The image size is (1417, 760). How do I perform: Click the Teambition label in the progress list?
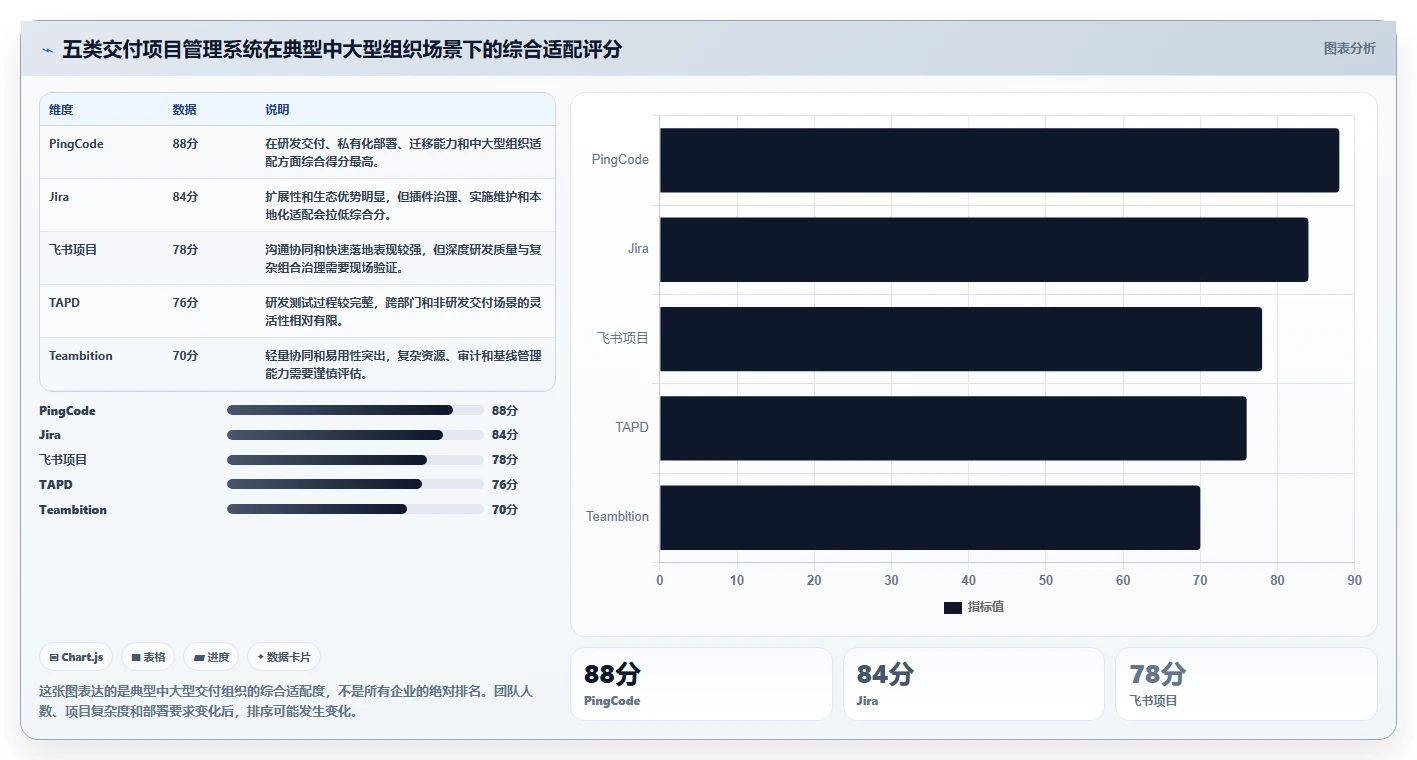(x=73, y=510)
